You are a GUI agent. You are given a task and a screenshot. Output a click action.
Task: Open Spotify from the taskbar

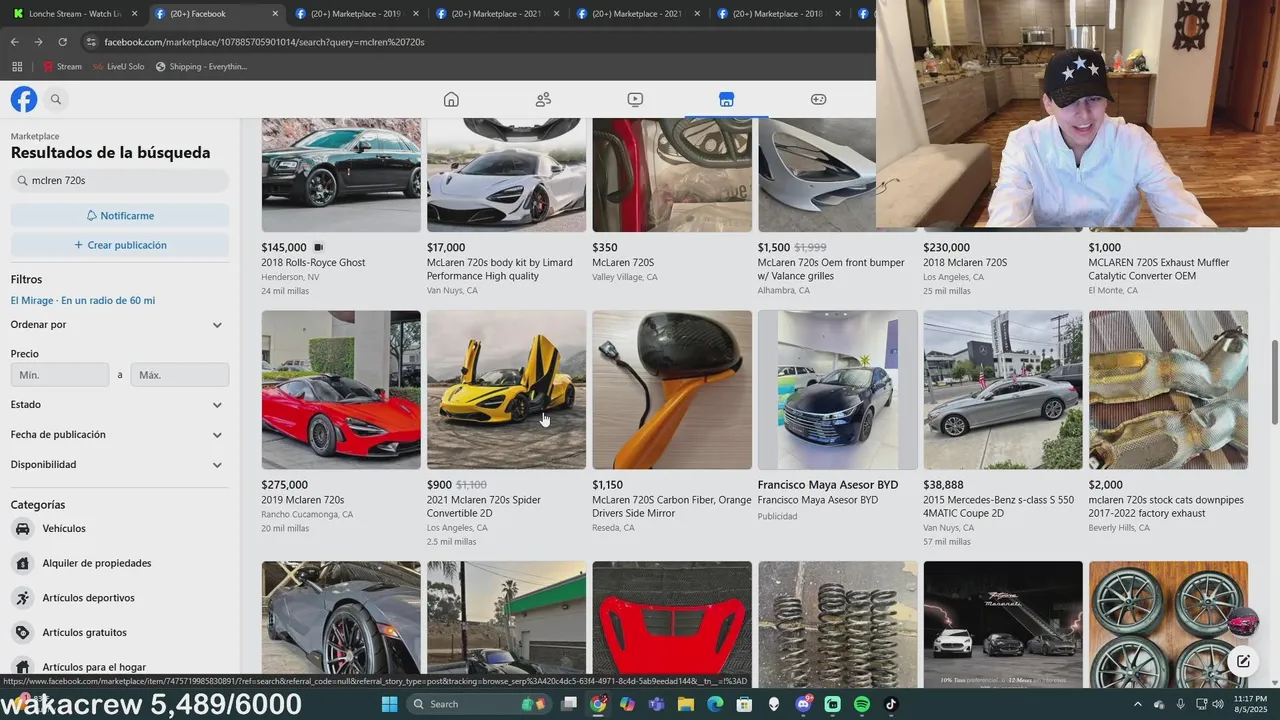[862, 704]
